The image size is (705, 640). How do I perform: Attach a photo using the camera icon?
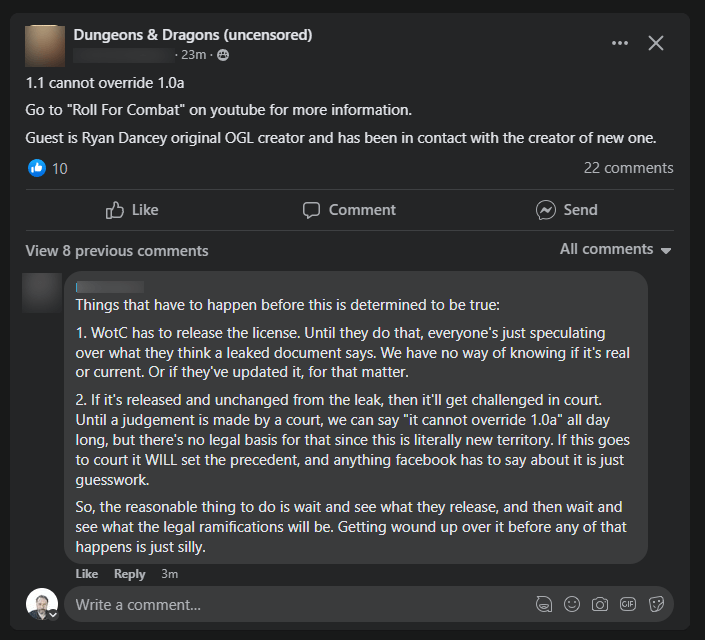coord(600,604)
